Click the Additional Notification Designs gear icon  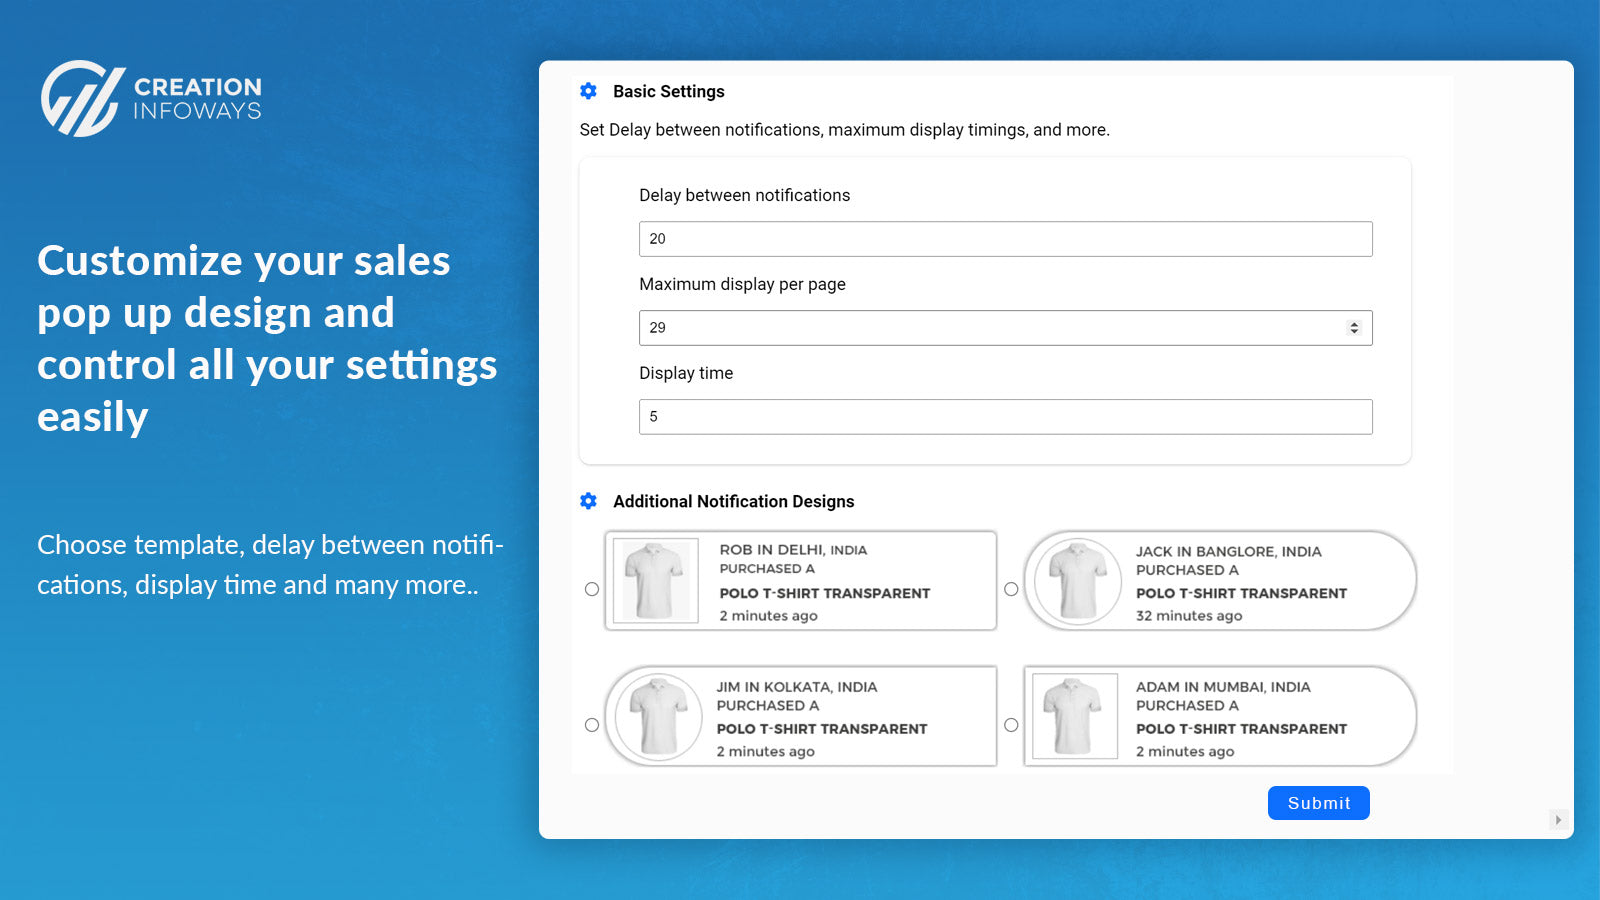[588, 501]
